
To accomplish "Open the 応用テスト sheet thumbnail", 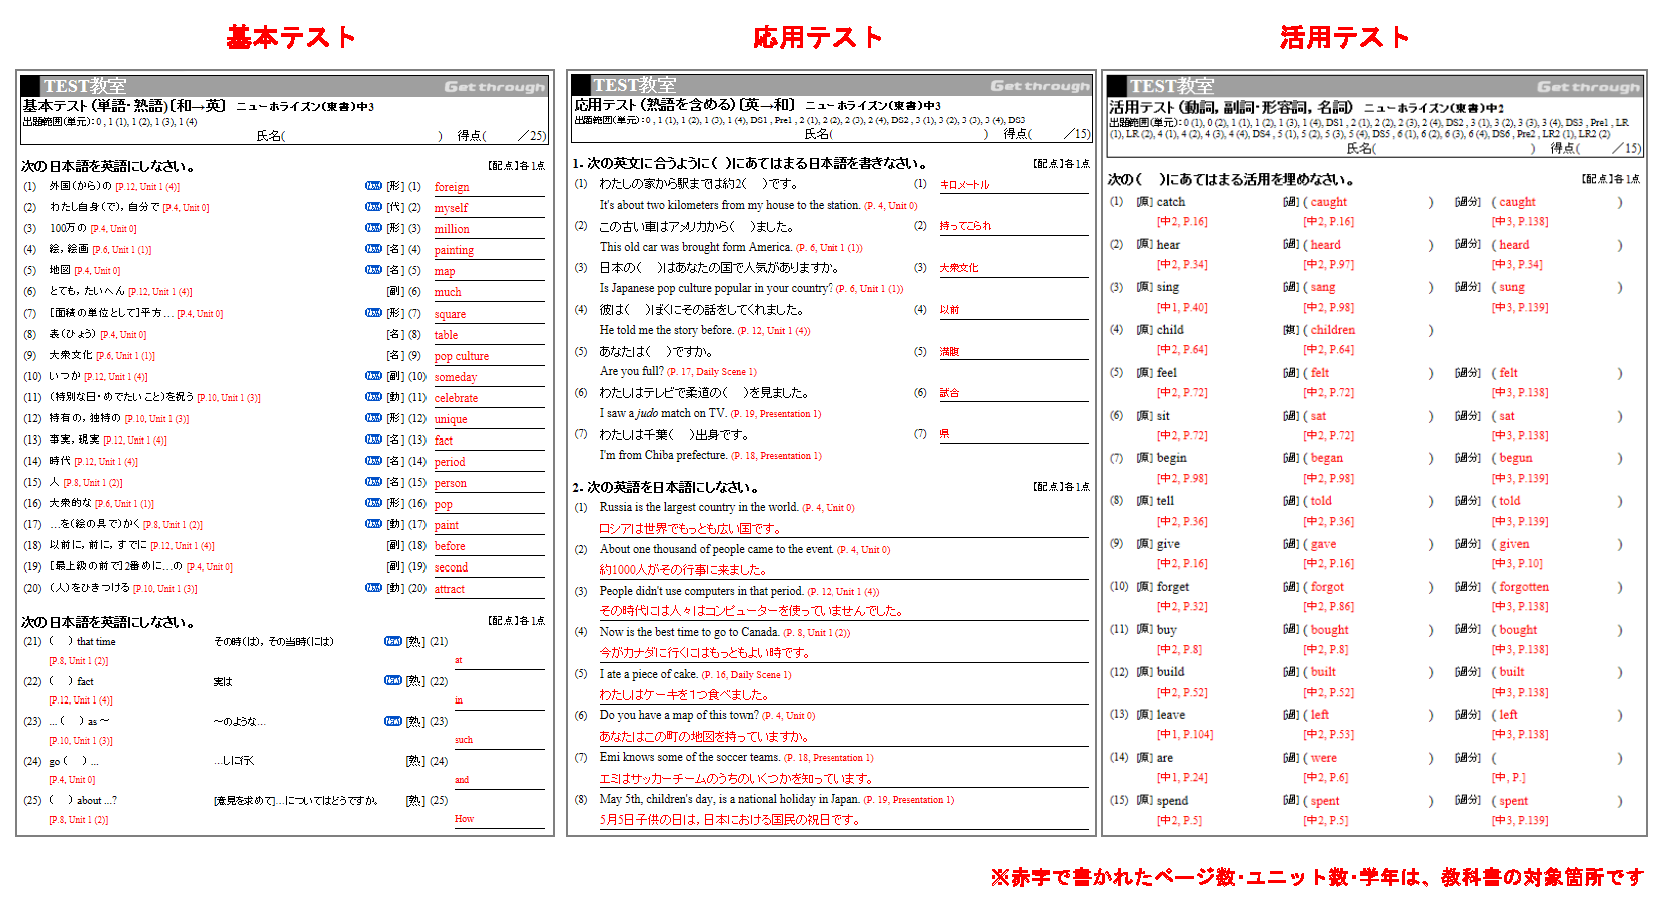I will 830,453.
